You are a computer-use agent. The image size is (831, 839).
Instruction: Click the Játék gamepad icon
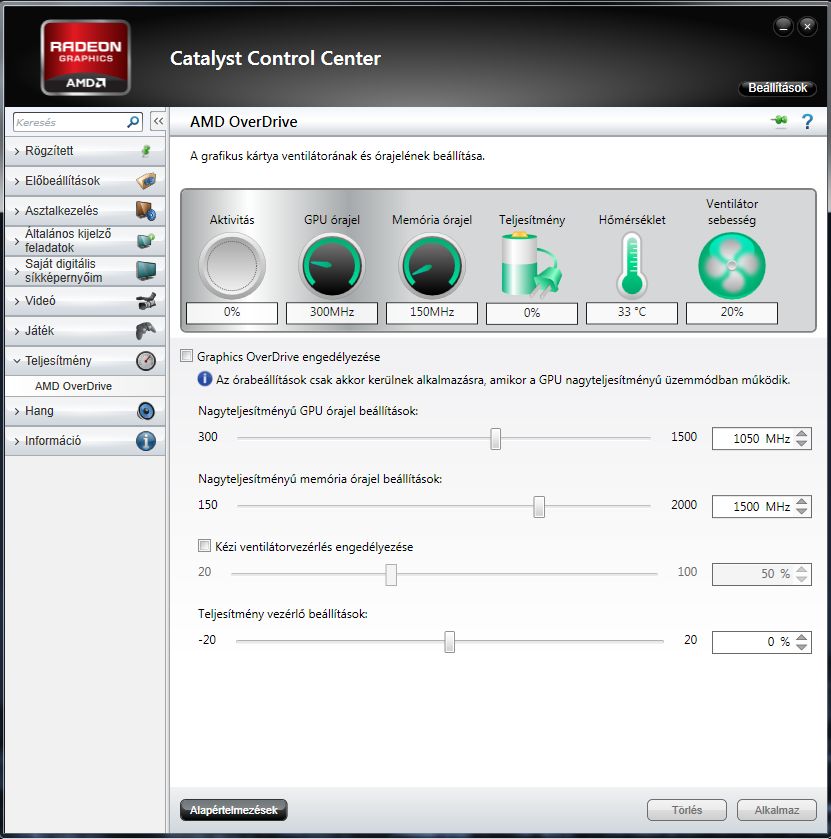click(x=146, y=331)
